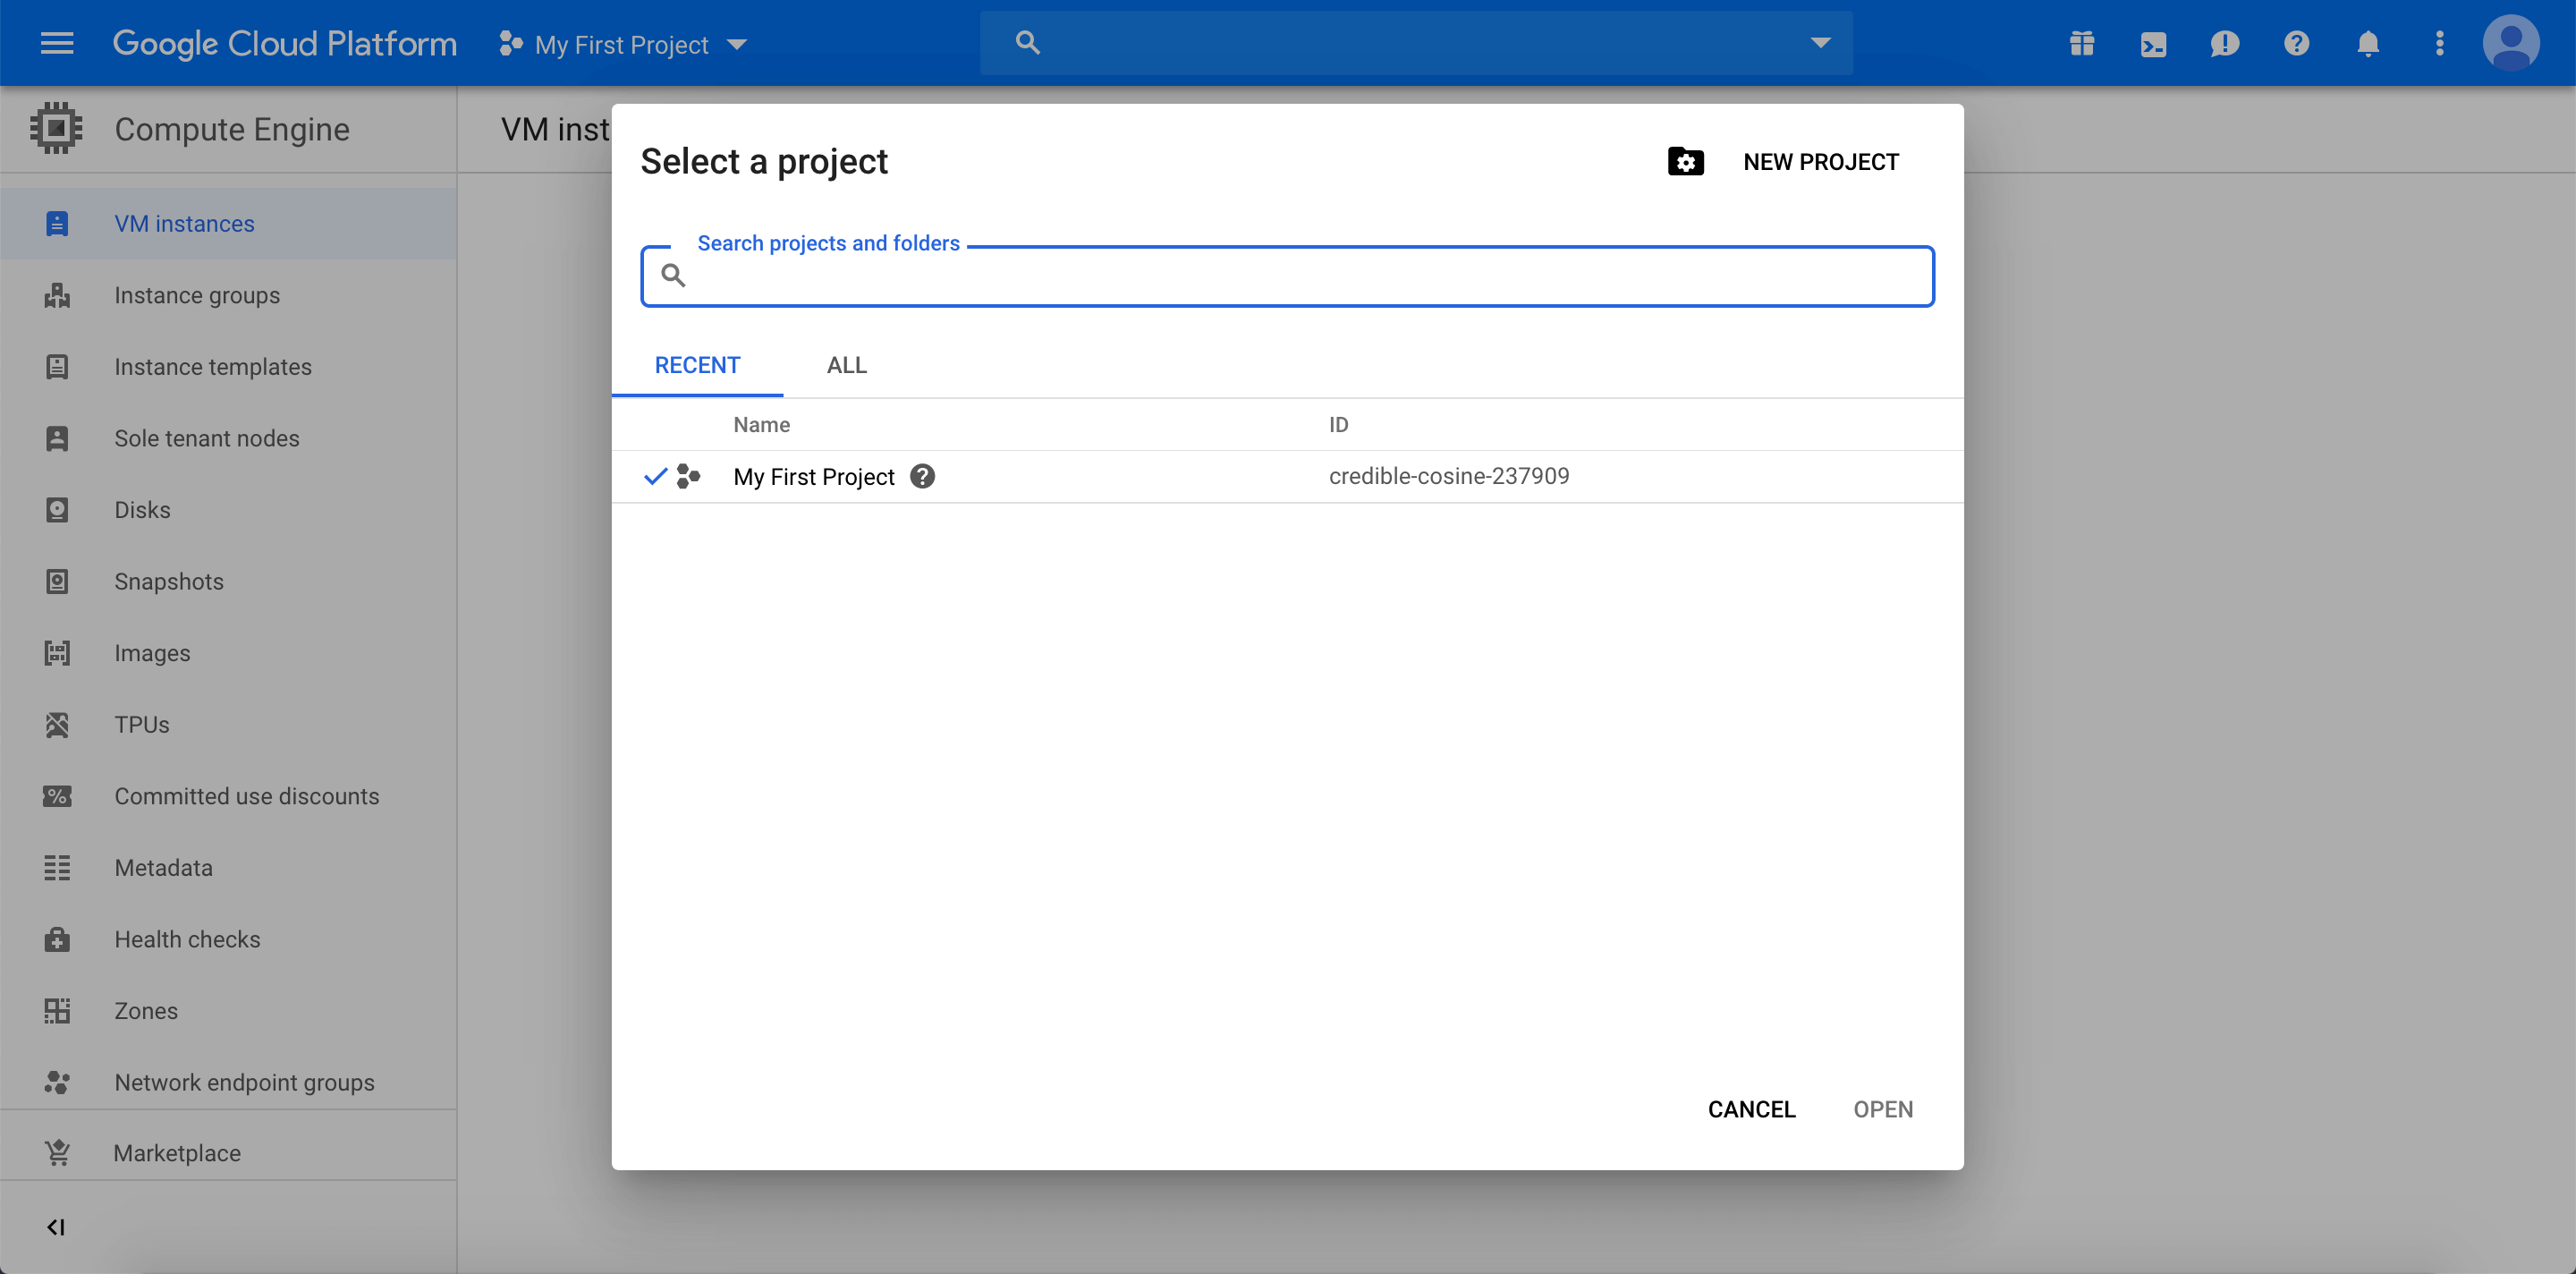Click the gift free trial icon

point(2081,43)
